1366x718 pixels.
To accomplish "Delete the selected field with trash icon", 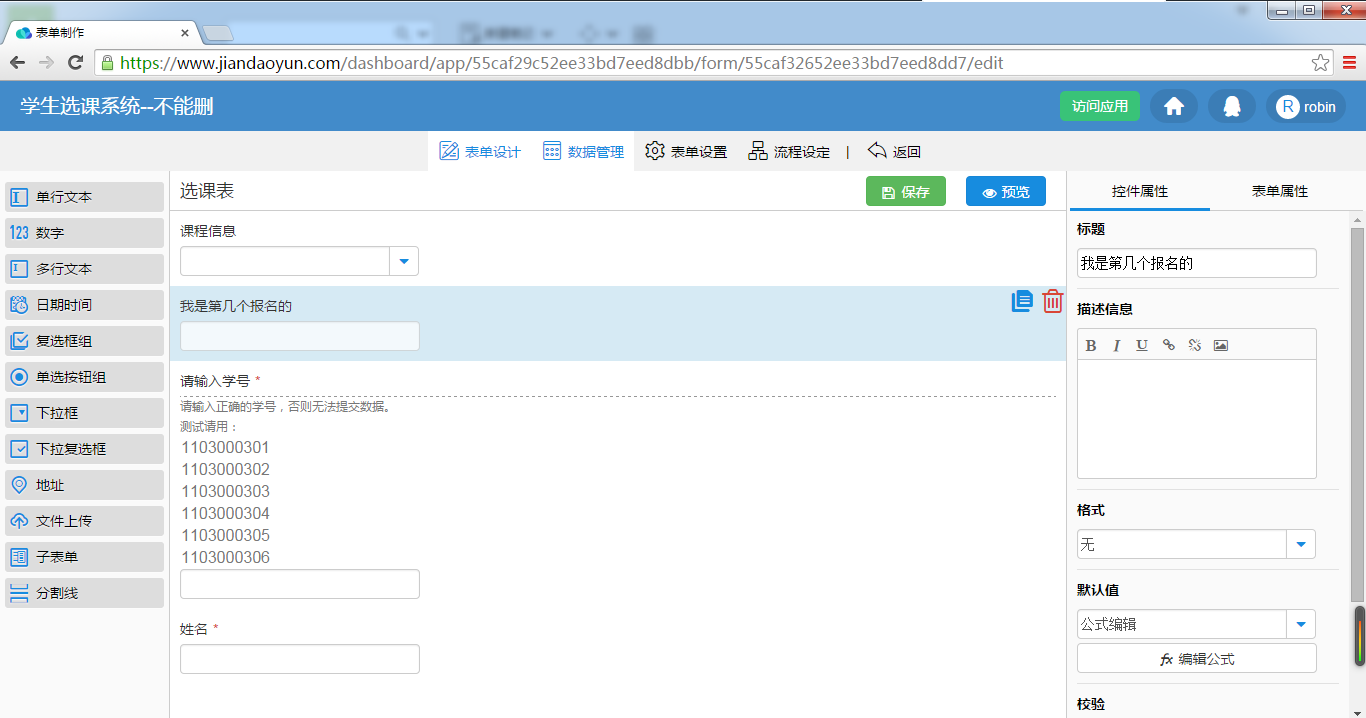I will coord(1053,301).
